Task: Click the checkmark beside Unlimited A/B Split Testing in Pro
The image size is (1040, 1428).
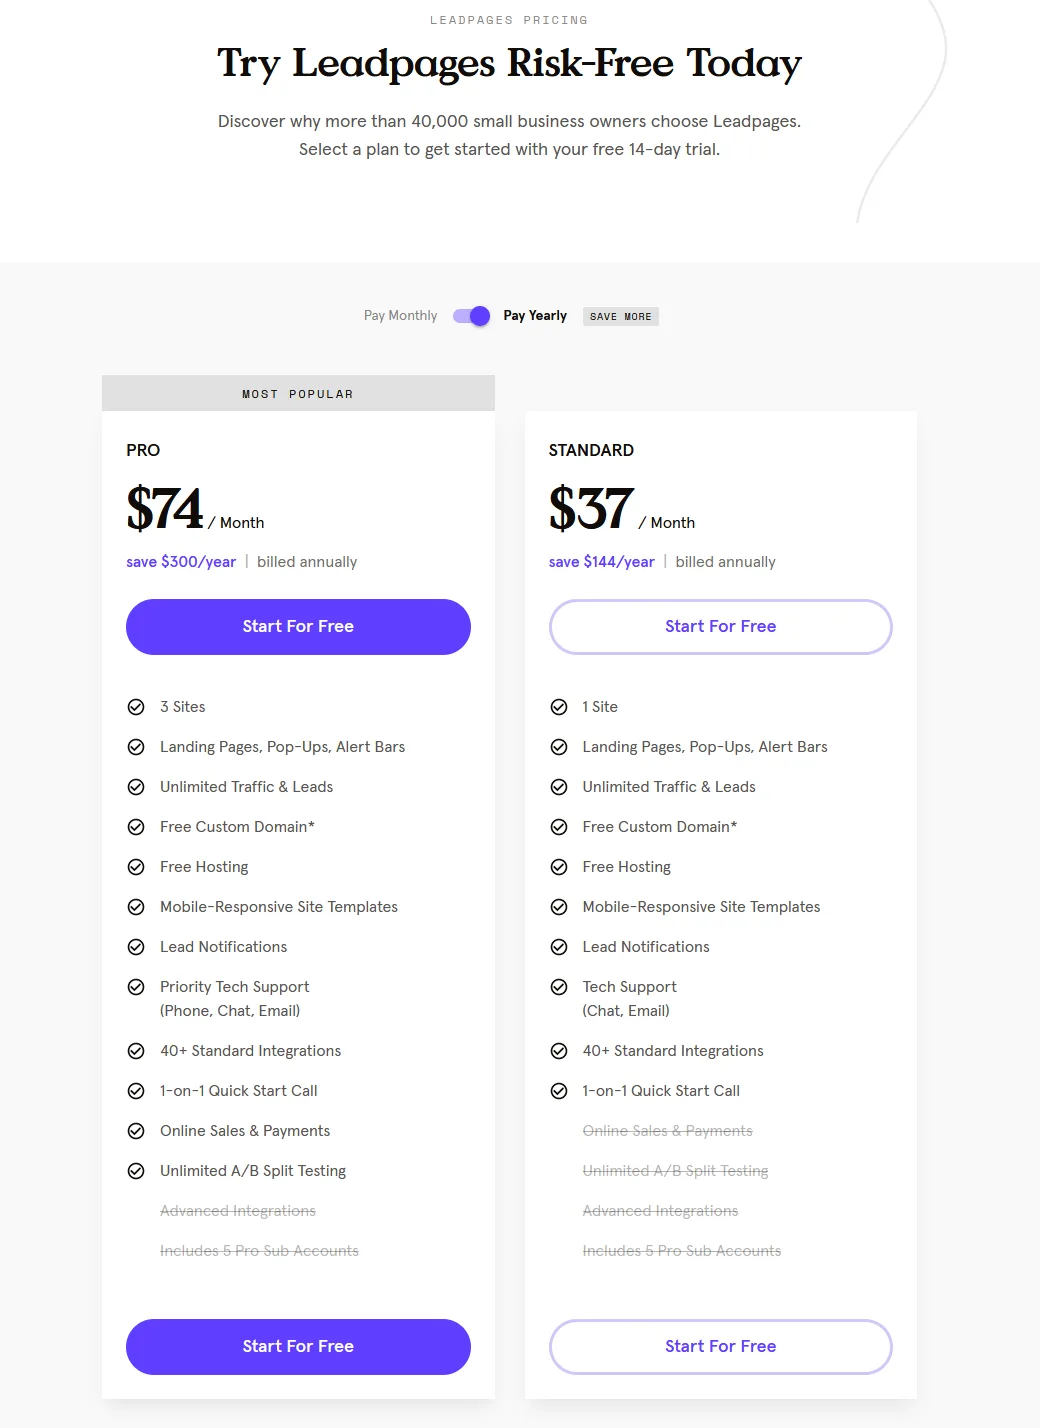Action: point(136,1171)
